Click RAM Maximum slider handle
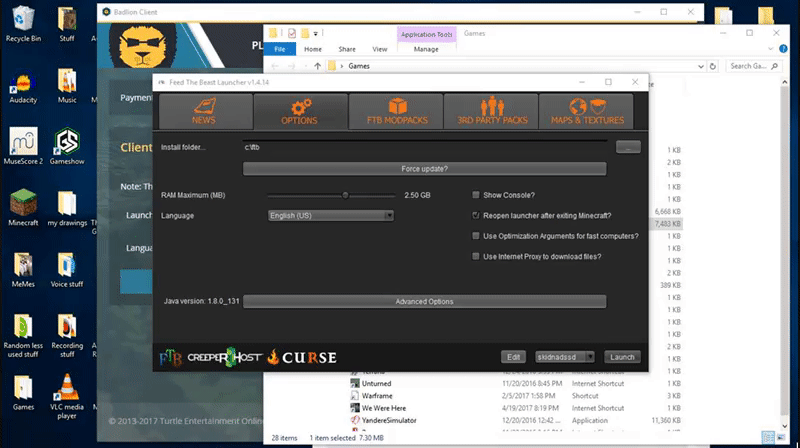The image size is (800, 448). 345,195
